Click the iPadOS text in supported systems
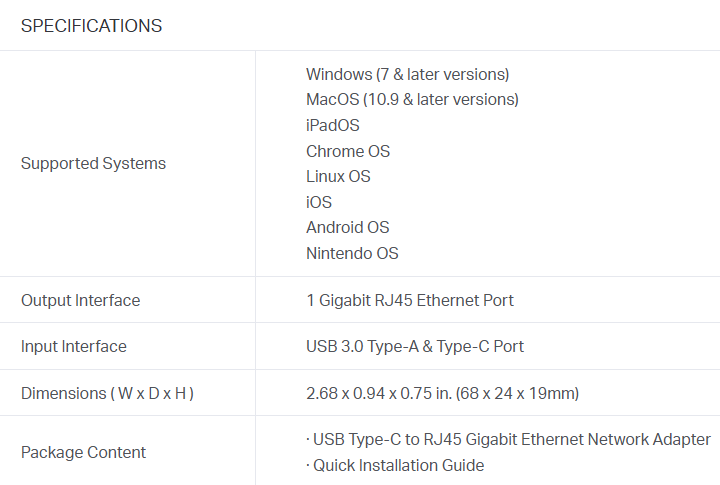The image size is (720, 485). (332, 125)
